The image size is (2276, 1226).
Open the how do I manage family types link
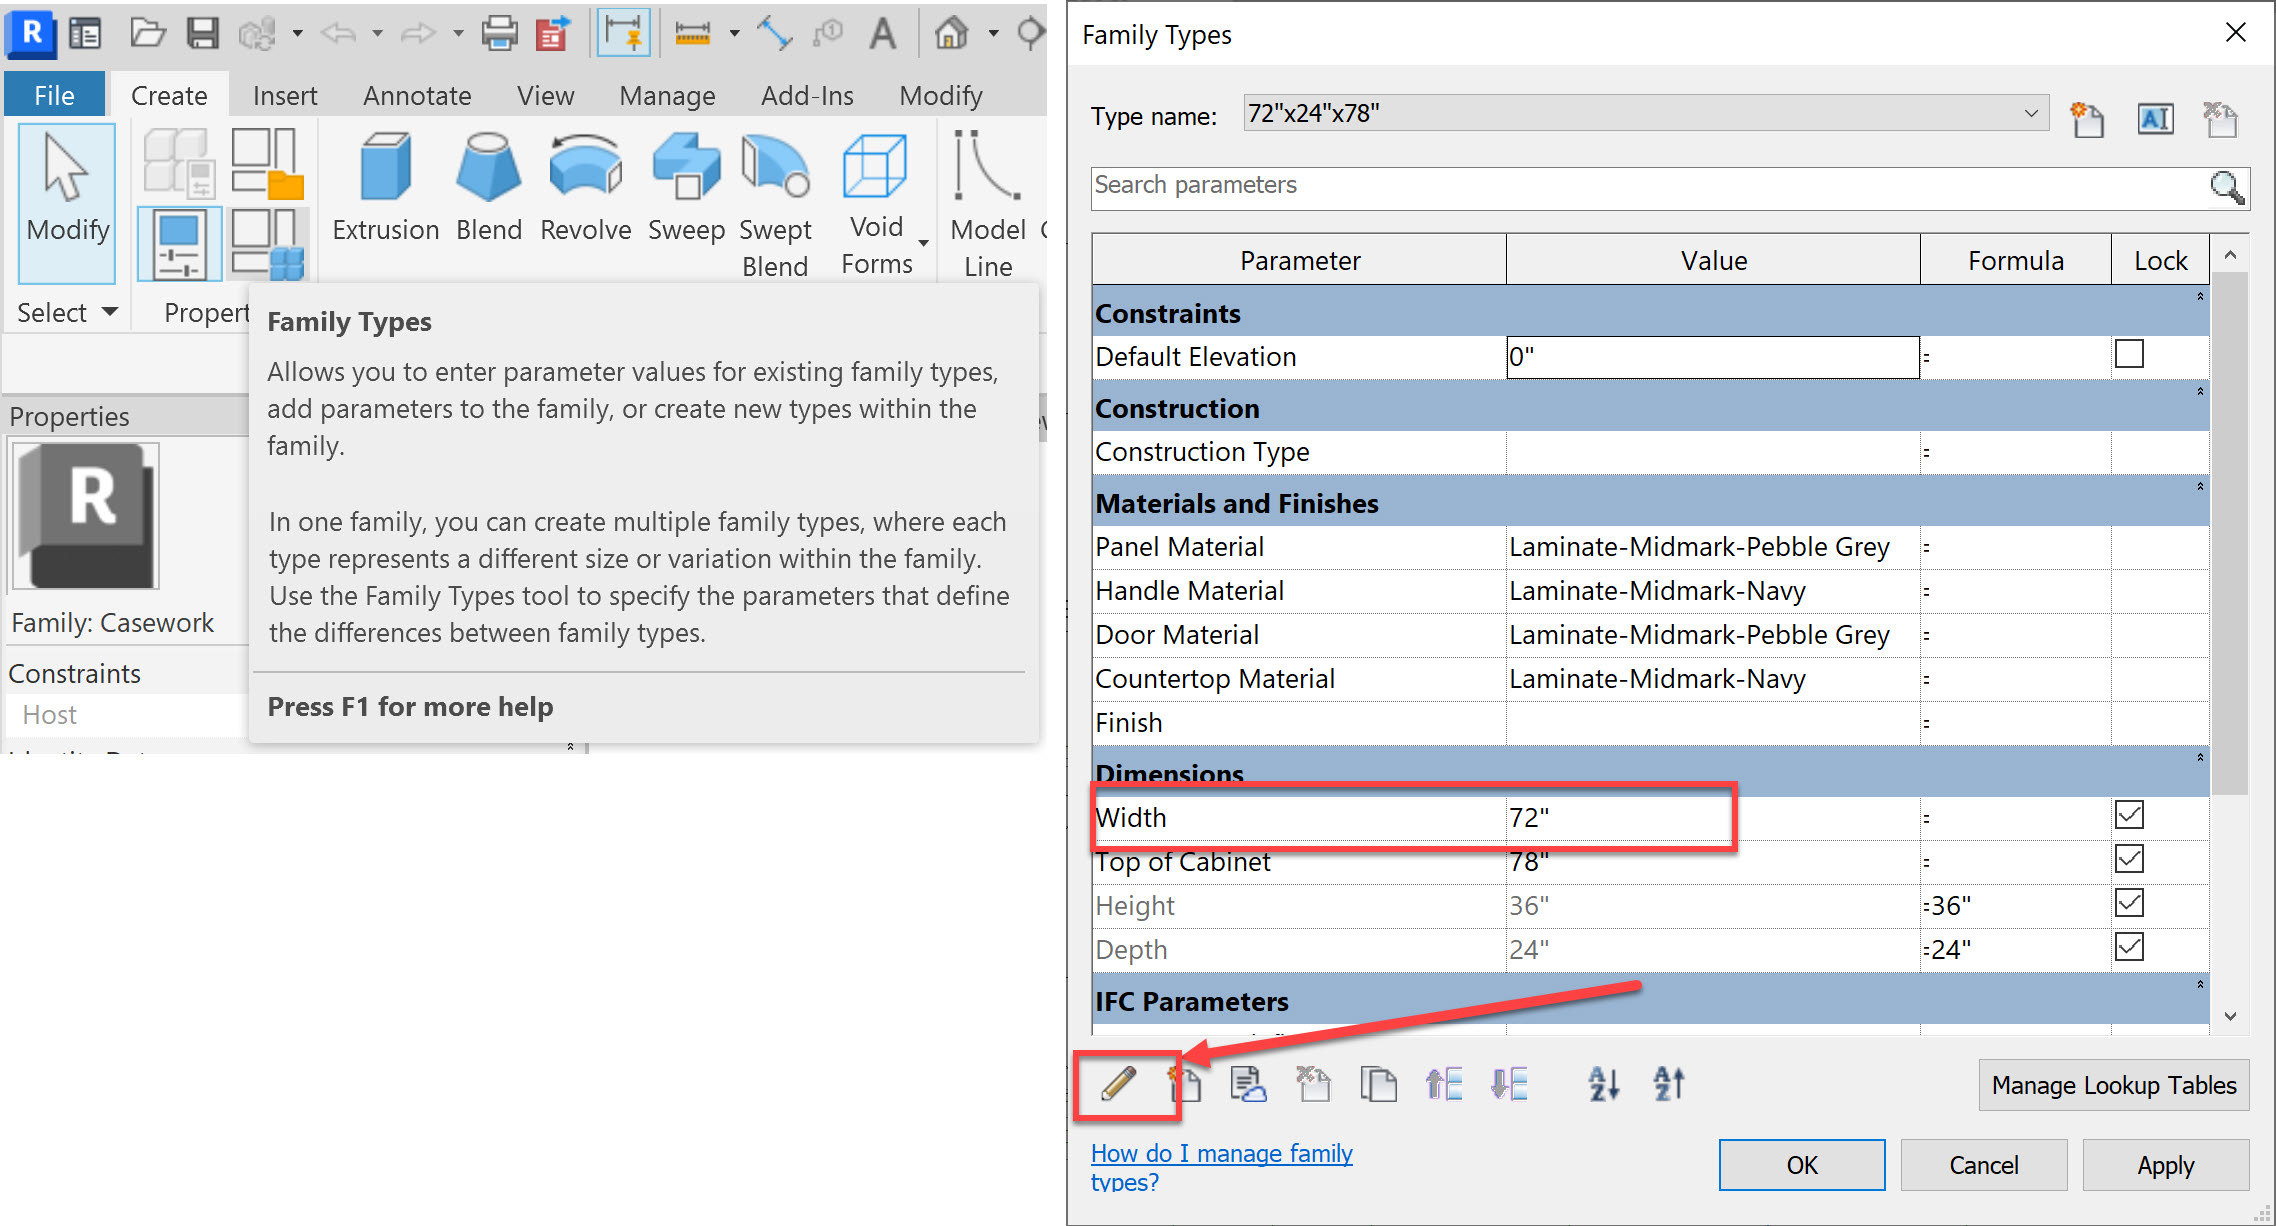[x=1220, y=1153]
